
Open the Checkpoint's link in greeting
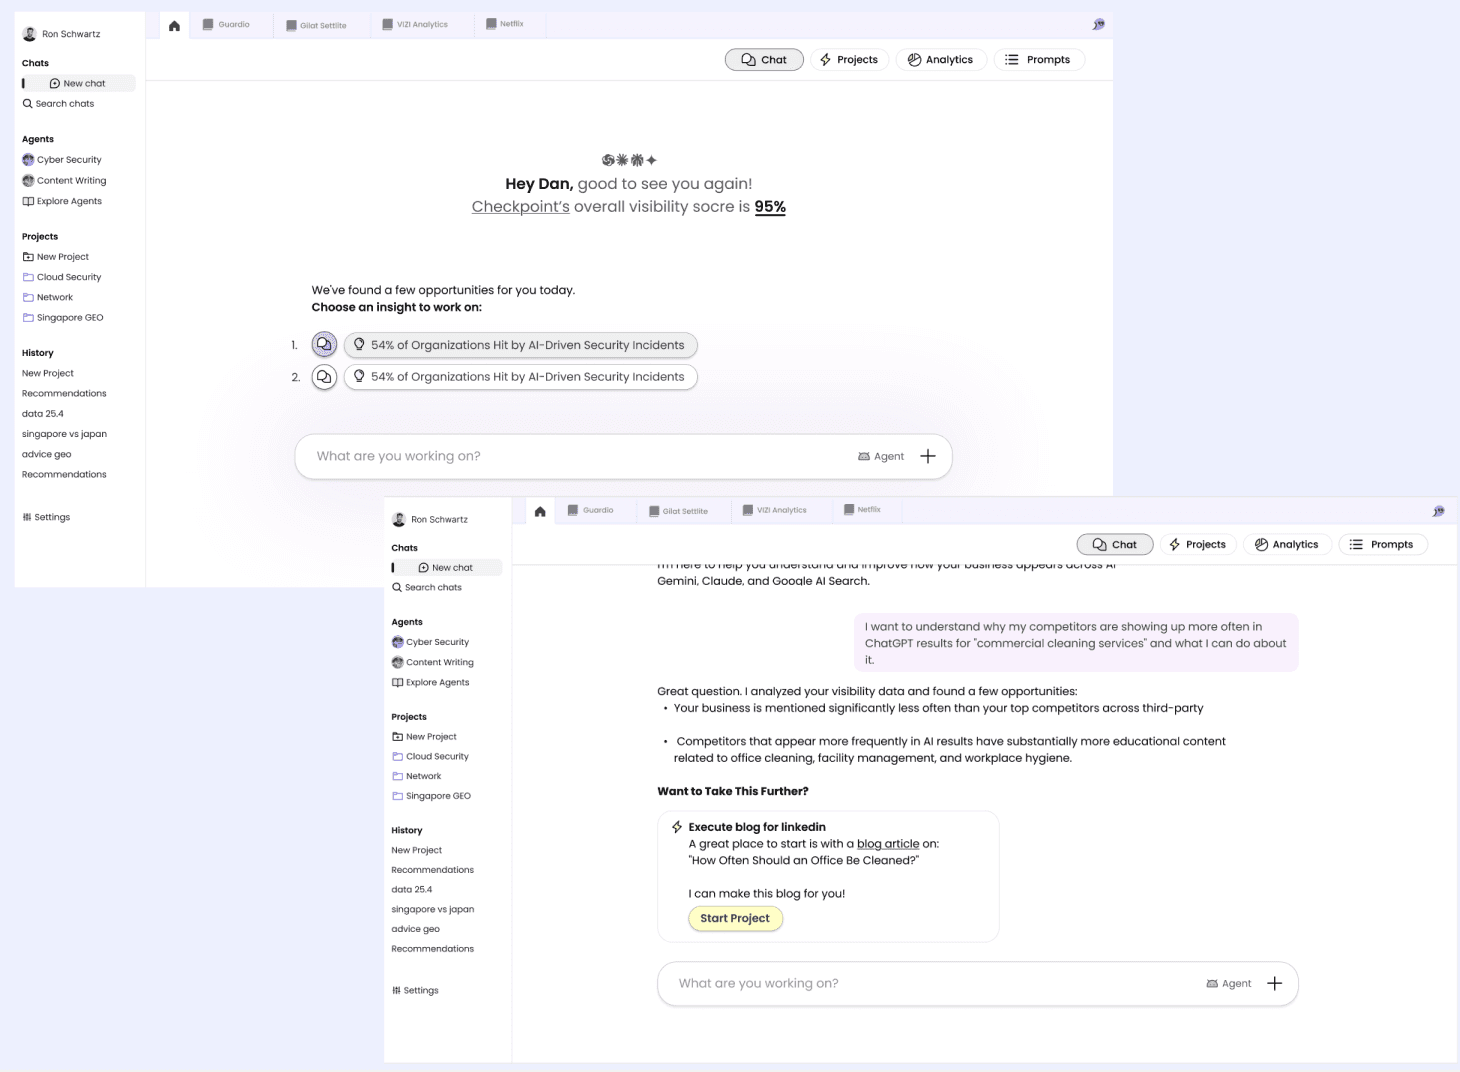pos(521,207)
